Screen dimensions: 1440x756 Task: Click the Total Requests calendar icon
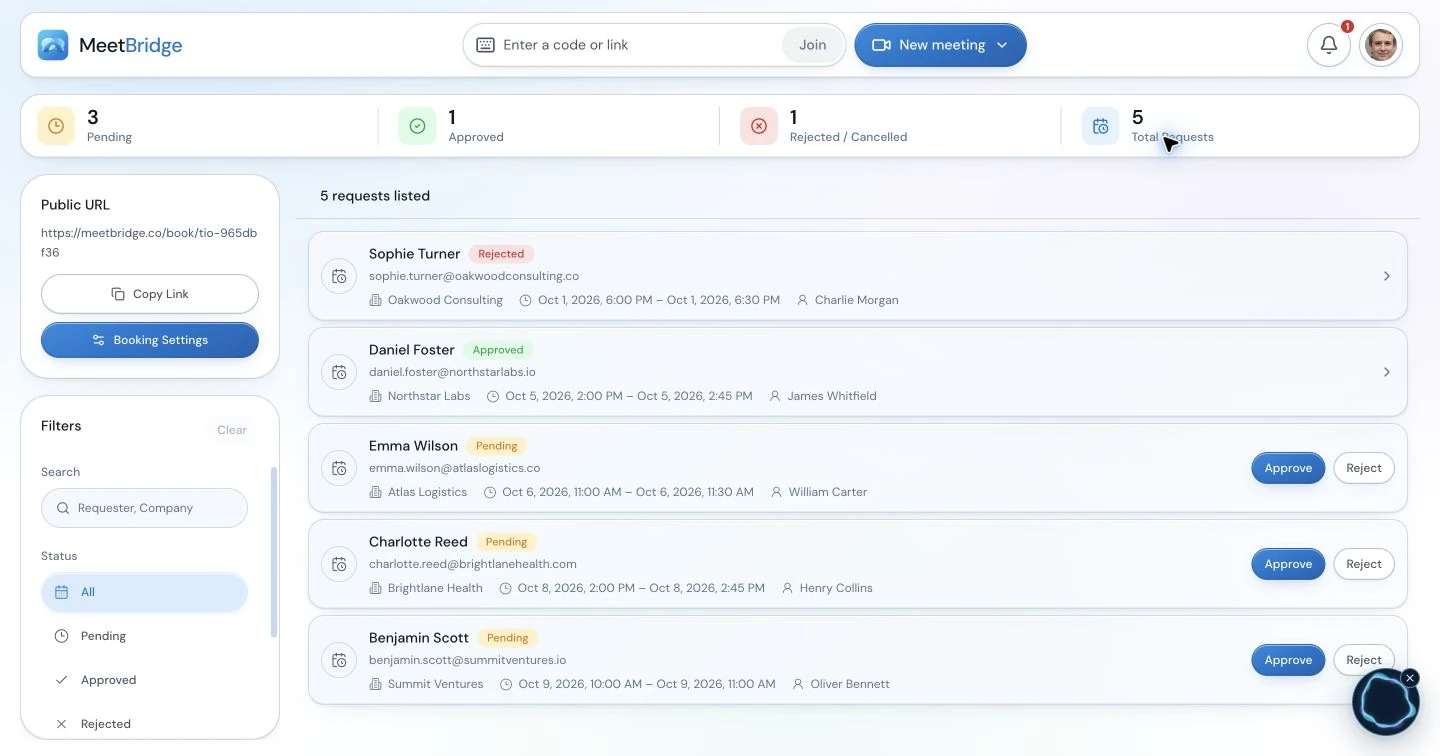tap(1100, 126)
